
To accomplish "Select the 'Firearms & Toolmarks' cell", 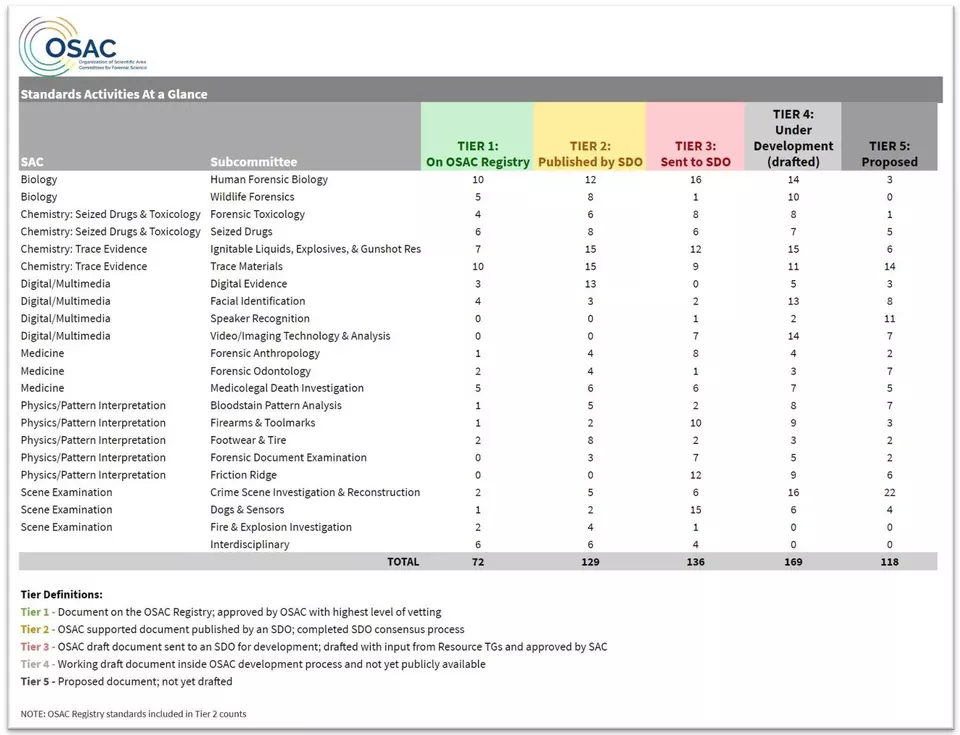I will tap(263, 423).
